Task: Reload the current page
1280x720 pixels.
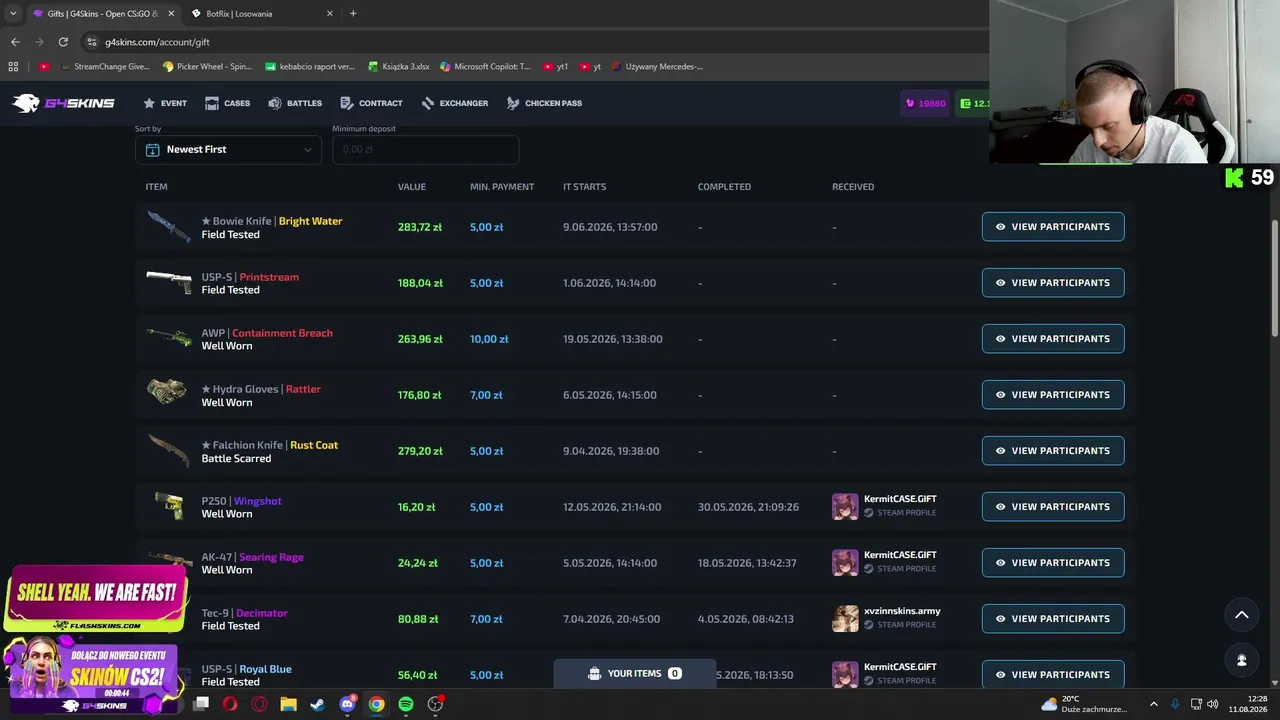Action: pos(63,42)
